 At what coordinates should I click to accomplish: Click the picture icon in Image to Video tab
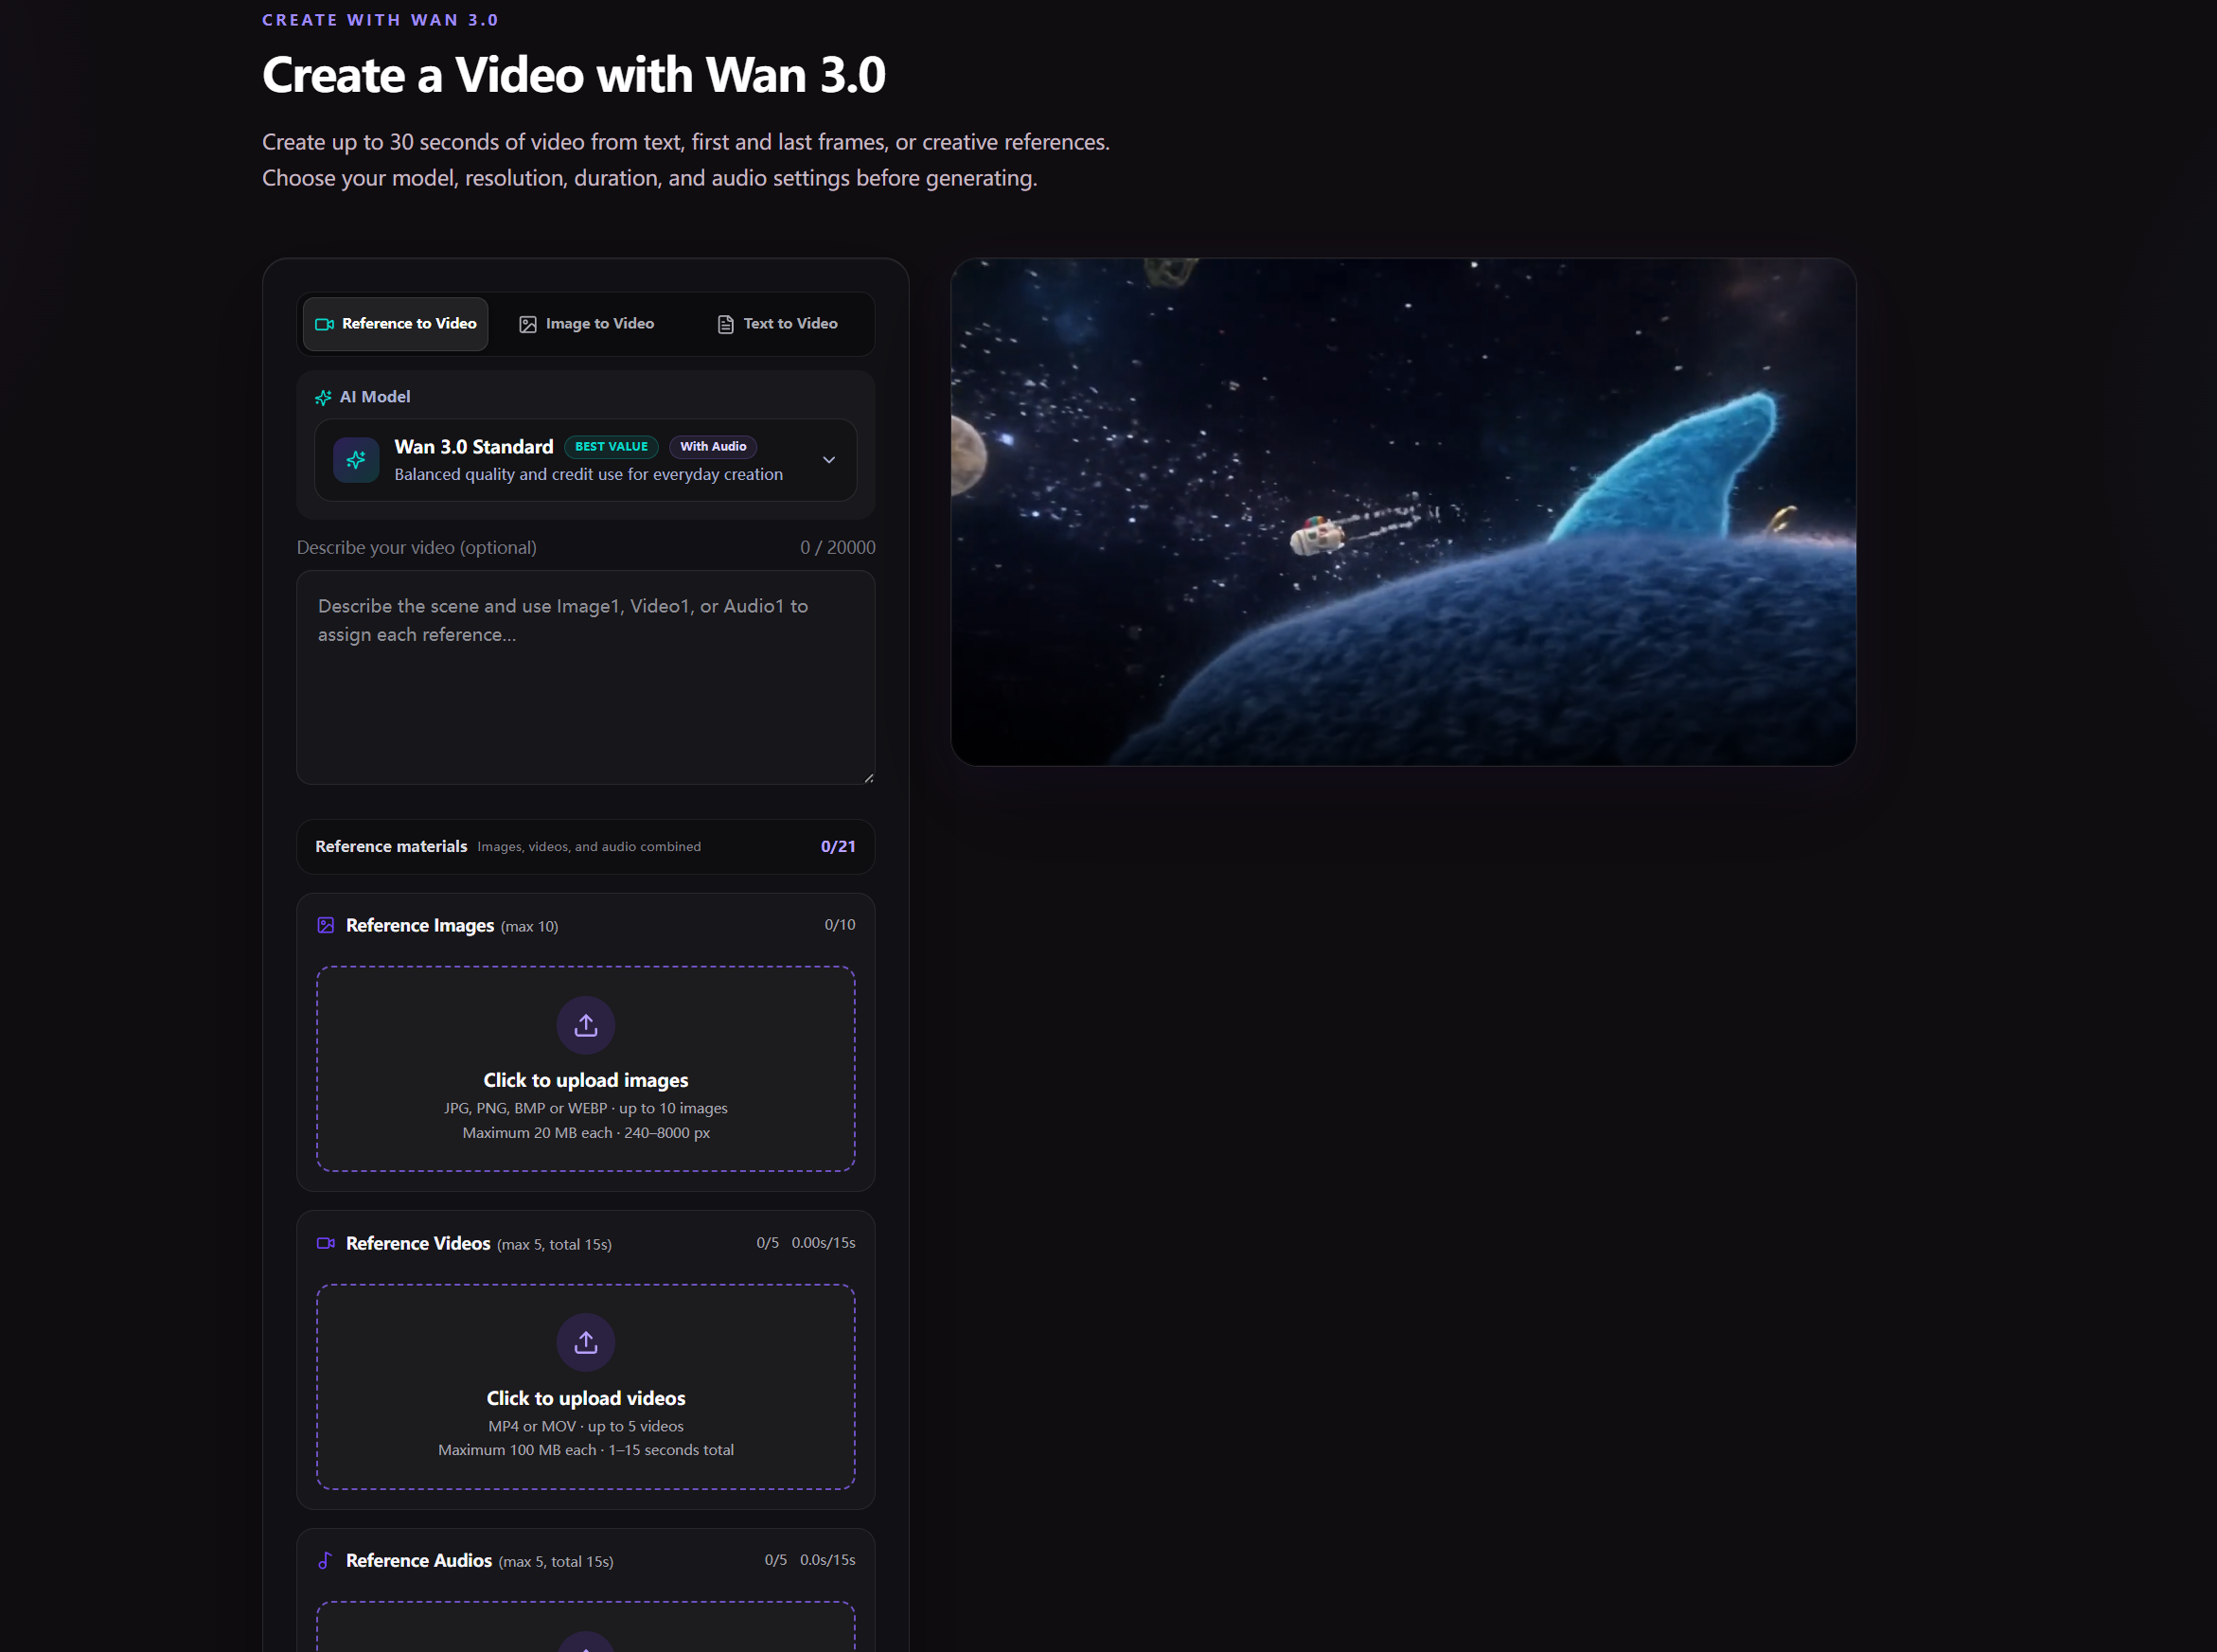click(x=528, y=324)
